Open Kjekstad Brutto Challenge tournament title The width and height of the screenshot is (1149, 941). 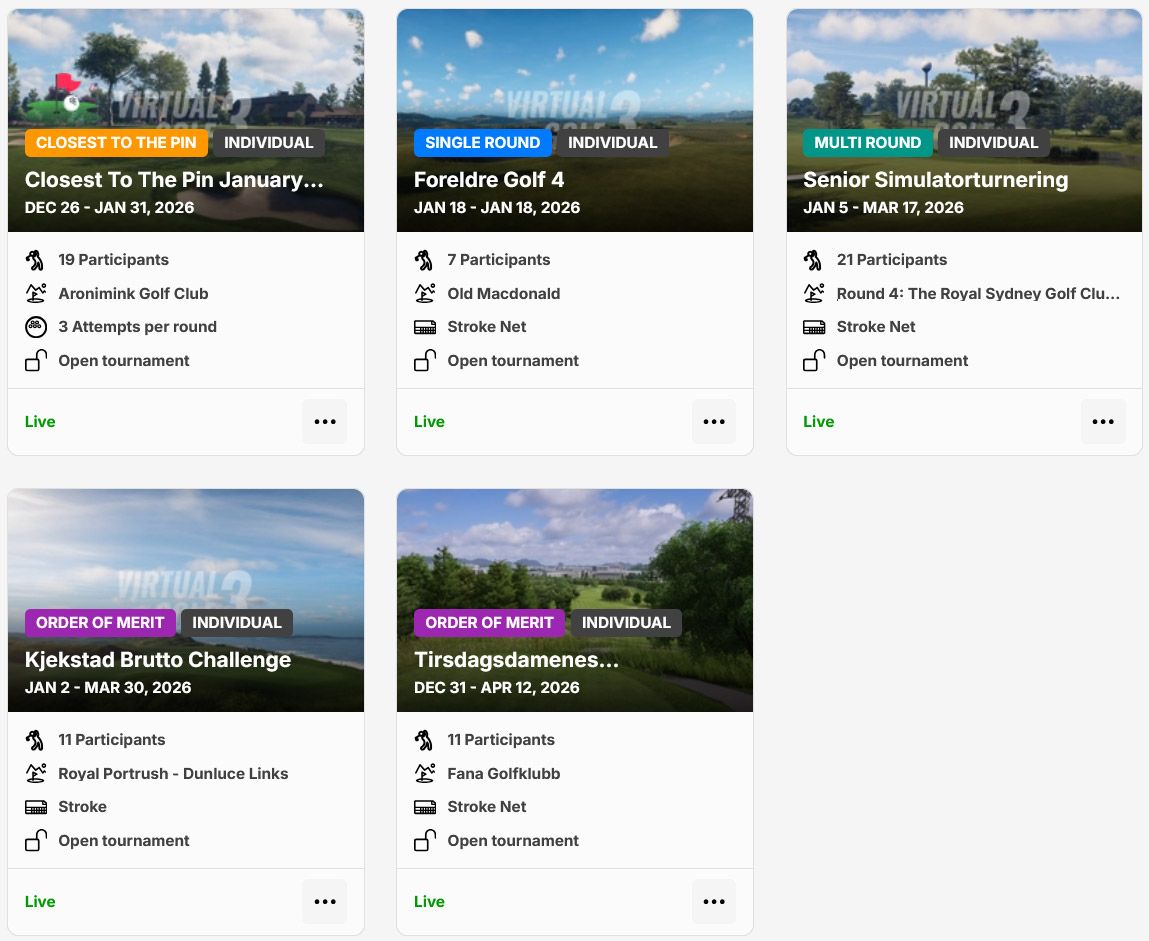158,660
